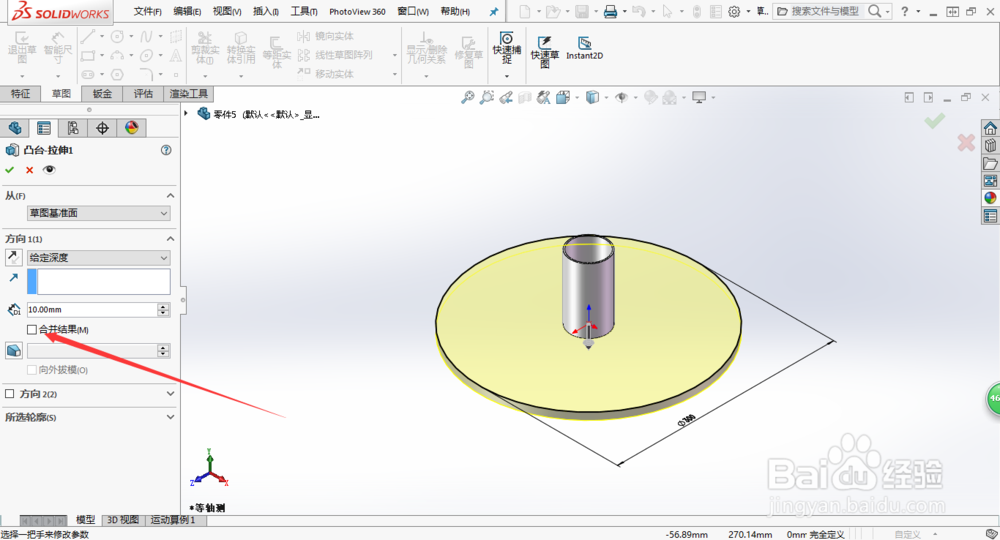This screenshot has height=540, width=1000.
Task: Open the View Orientation cube icon
Action: [562, 98]
